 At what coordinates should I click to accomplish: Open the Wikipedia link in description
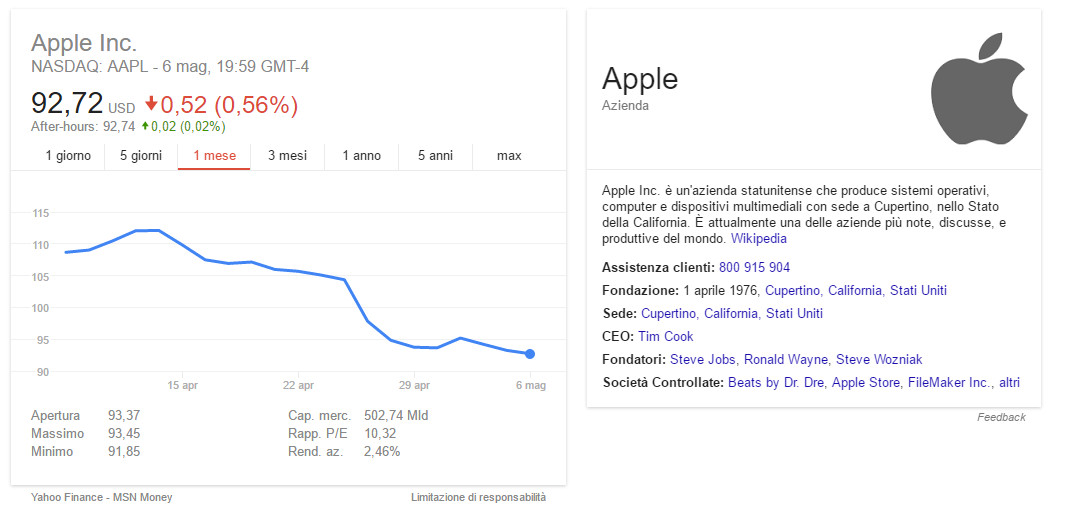(x=758, y=239)
